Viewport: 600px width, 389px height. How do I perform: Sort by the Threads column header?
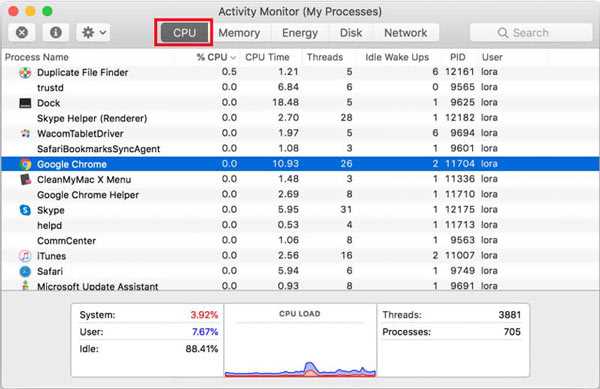click(x=324, y=57)
